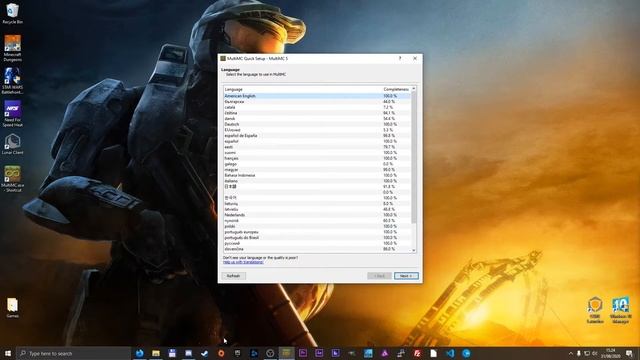Open the volume control in the system tray
This screenshot has width=640, height=360.
(x=595, y=353)
